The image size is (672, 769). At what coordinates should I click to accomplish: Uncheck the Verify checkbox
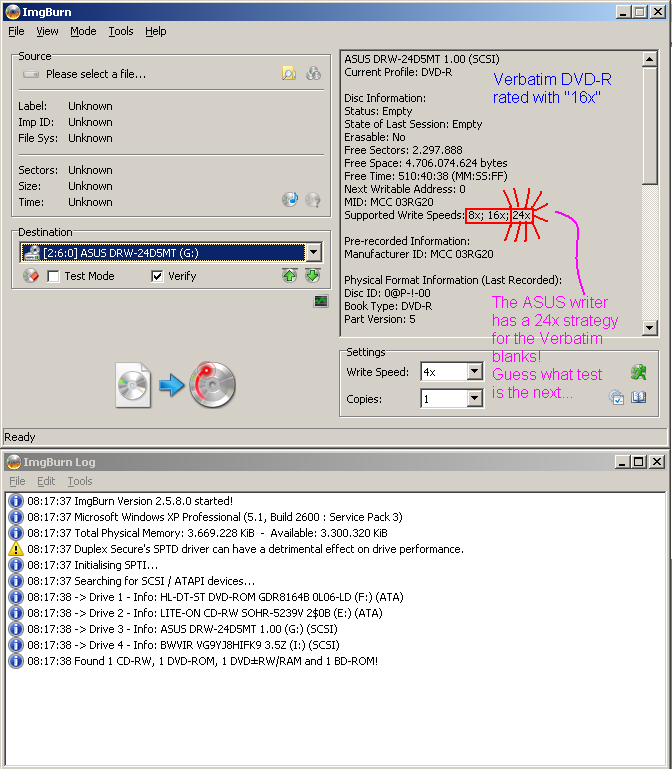(157, 276)
